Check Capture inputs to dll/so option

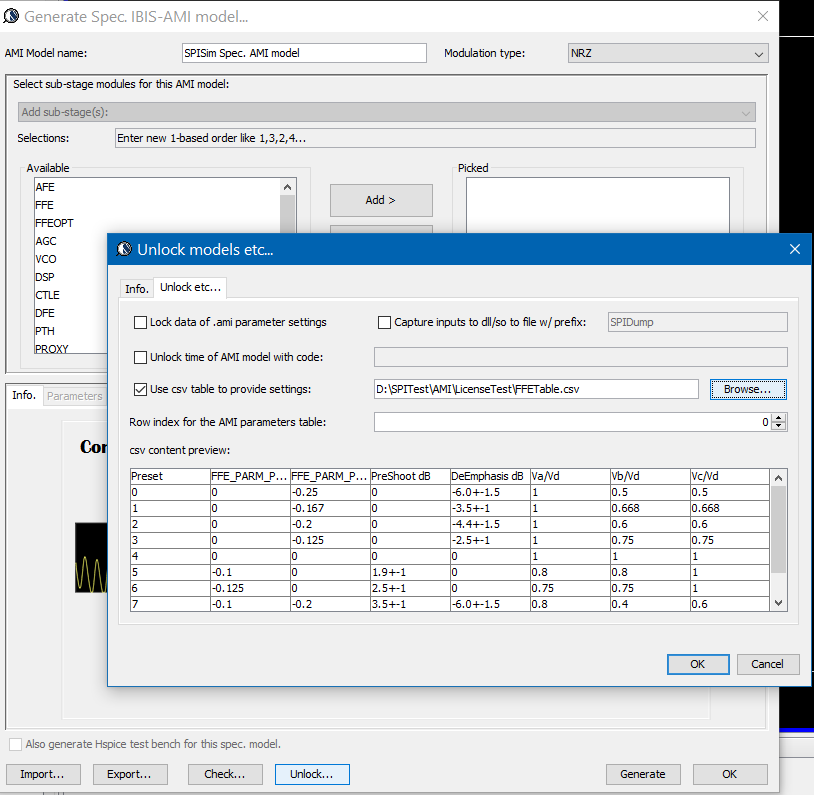(x=385, y=322)
